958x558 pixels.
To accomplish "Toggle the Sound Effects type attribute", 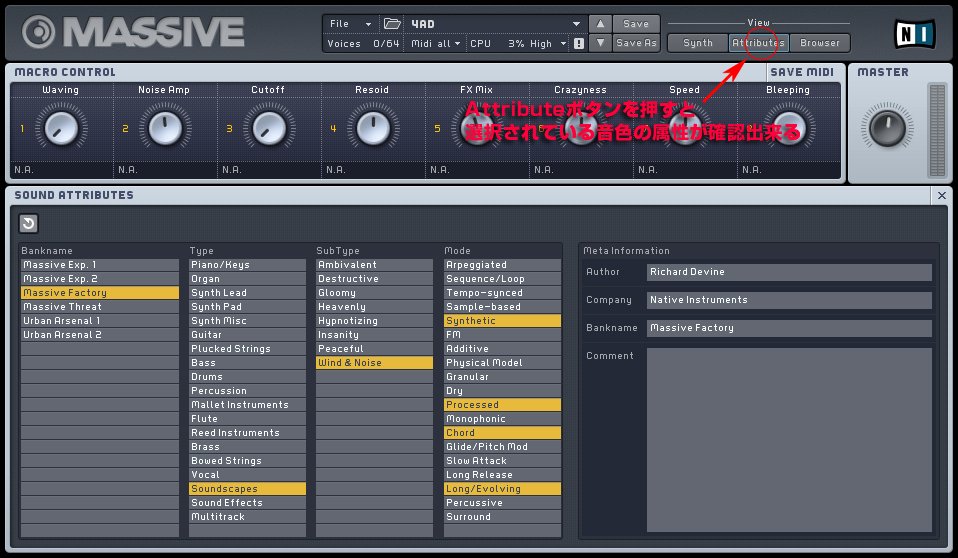I will point(247,503).
